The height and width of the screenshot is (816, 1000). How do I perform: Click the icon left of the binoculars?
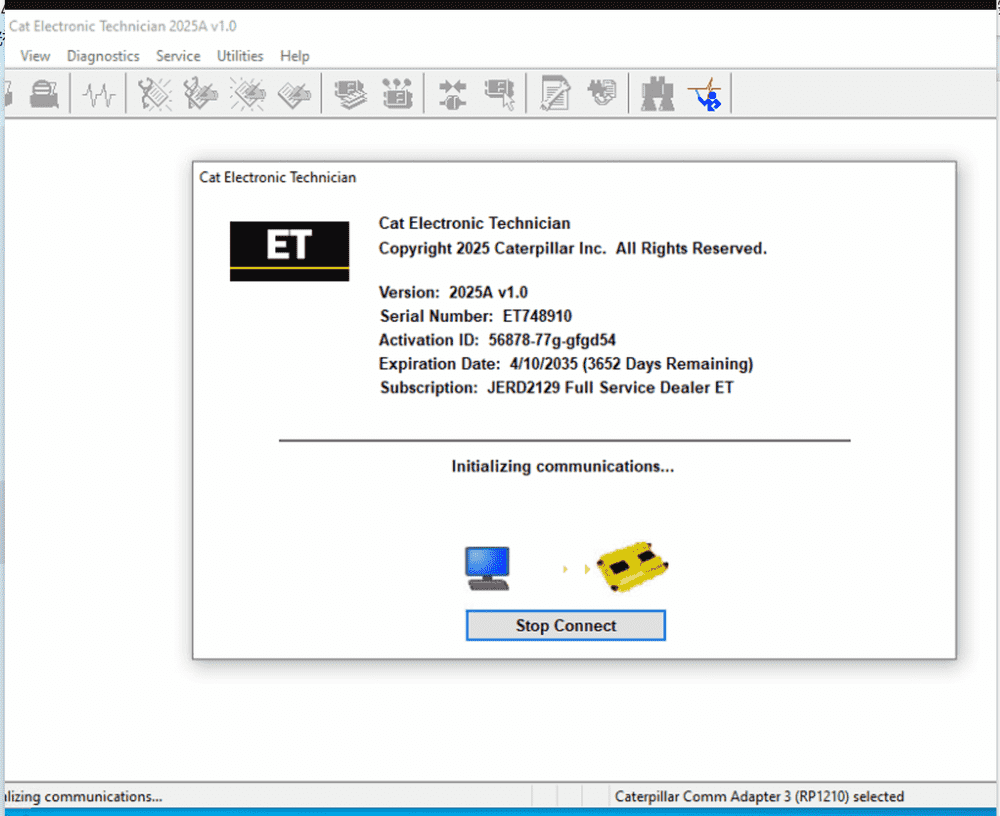(x=601, y=95)
